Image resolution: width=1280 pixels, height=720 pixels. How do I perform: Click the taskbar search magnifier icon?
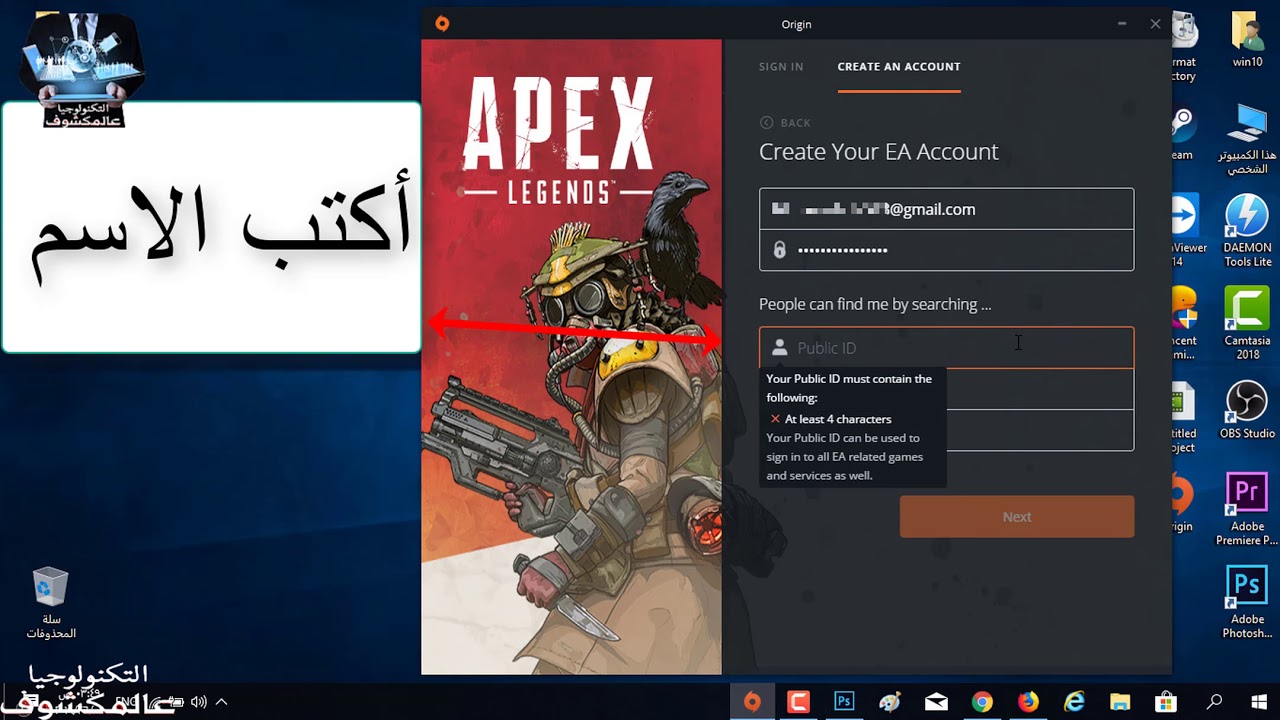pos(1214,702)
